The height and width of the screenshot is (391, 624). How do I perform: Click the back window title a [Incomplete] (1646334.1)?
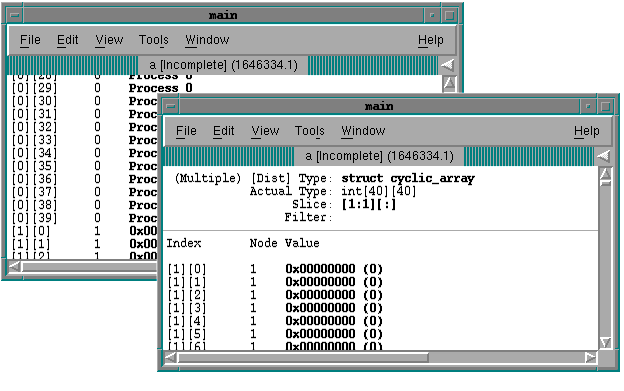tap(223, 64)
